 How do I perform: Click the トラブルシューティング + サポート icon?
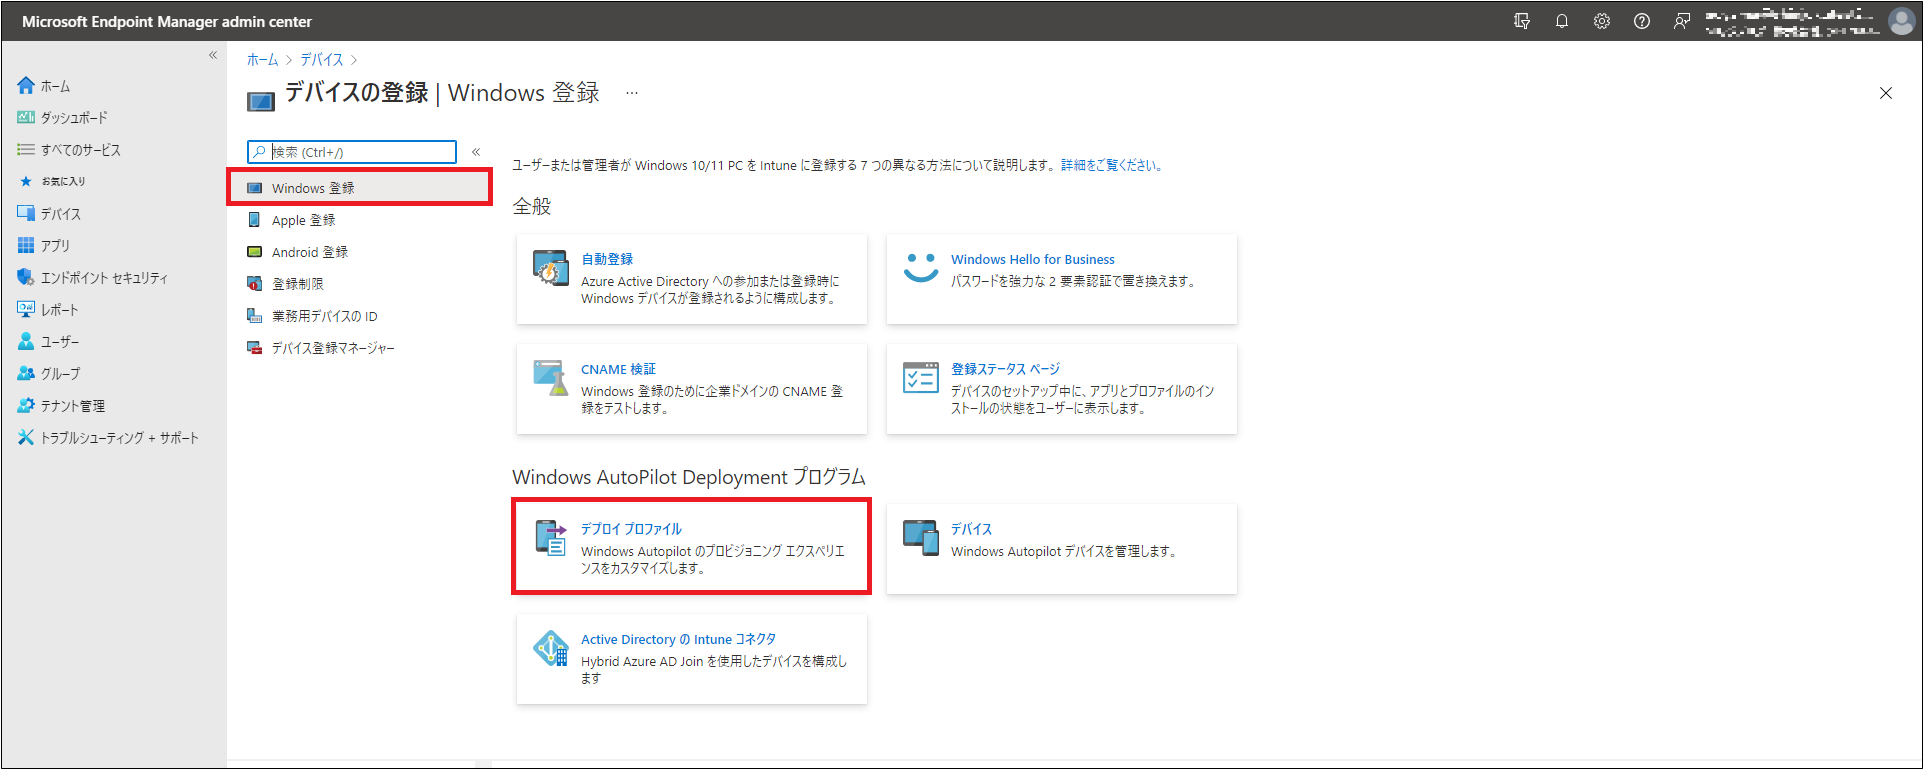coord(26,438)
